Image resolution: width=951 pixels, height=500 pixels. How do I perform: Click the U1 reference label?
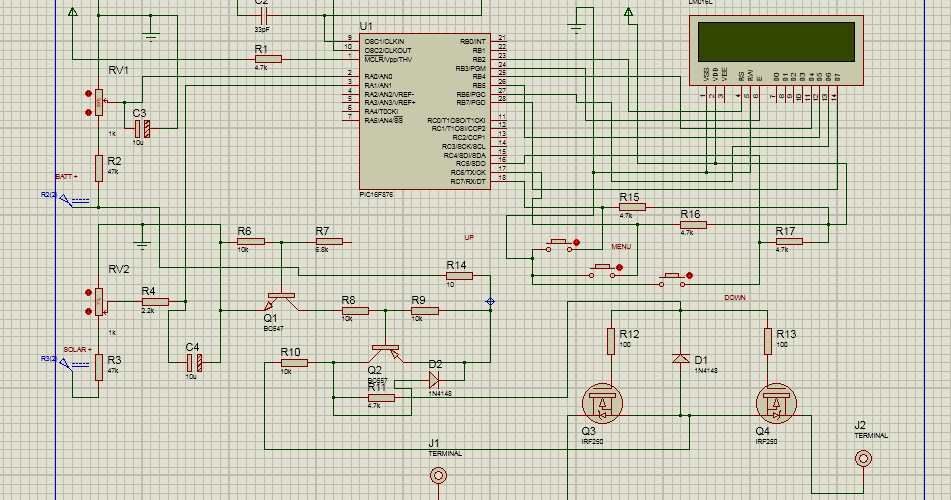pyautogui.click(x=366, y=26)
